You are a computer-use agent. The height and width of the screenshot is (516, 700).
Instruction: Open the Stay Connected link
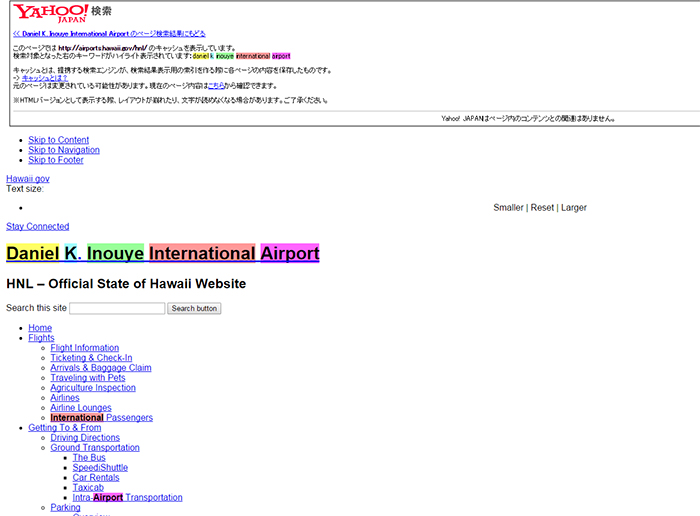(x=38, y=227)
